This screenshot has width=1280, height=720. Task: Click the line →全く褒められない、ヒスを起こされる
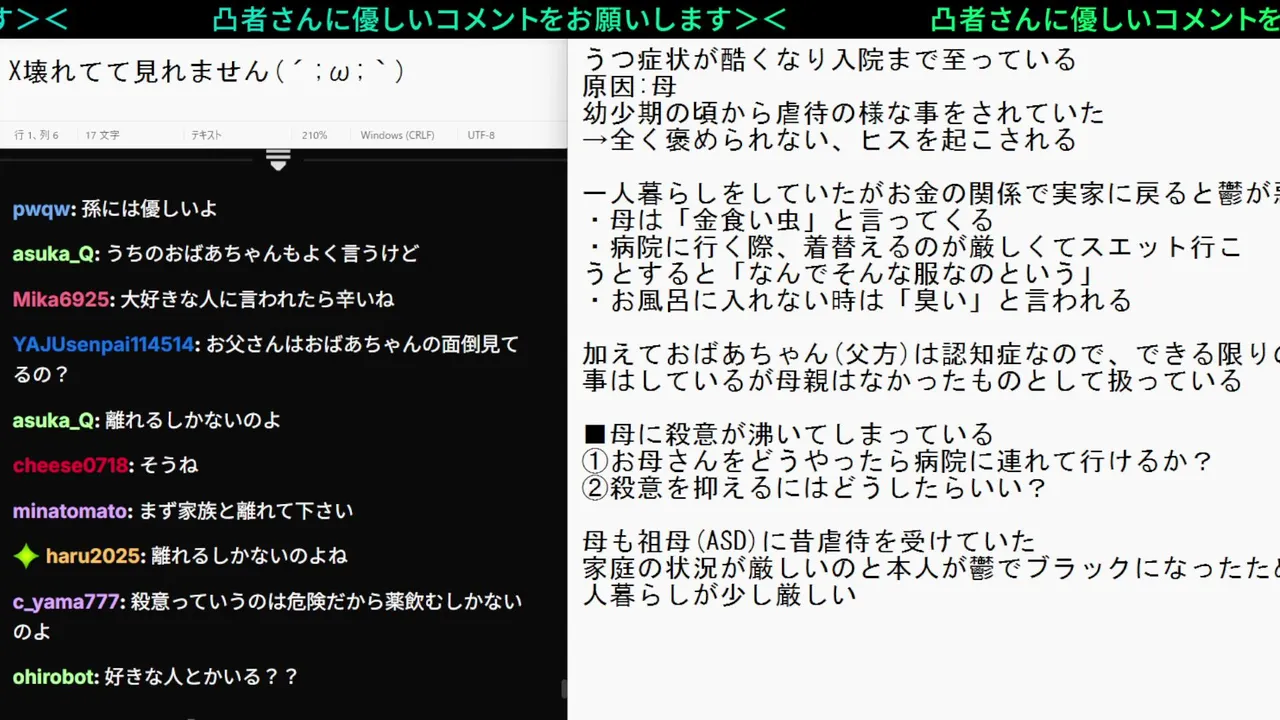[x=829, y=140]
